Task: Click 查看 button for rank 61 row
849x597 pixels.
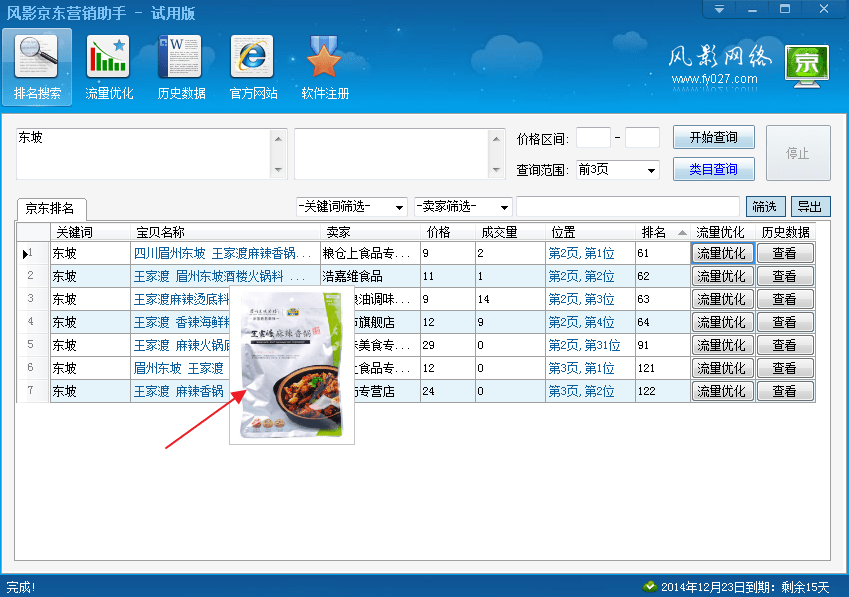Action: 785,253
